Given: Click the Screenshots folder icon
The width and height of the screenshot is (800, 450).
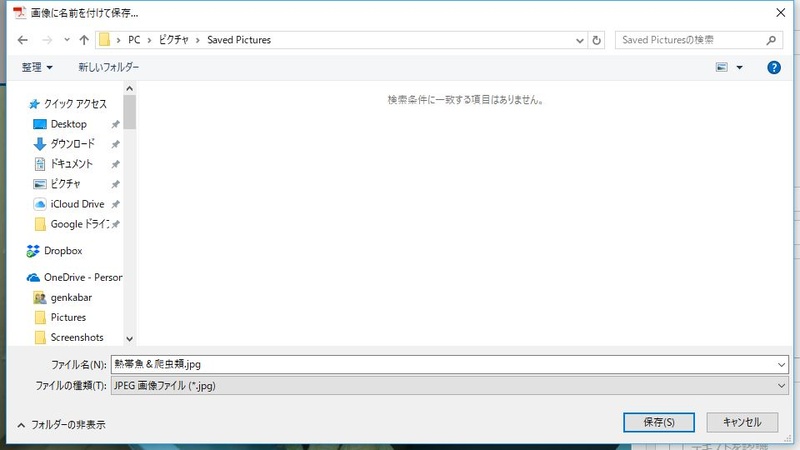Looking at the screenshot, I should click(40, 337).
